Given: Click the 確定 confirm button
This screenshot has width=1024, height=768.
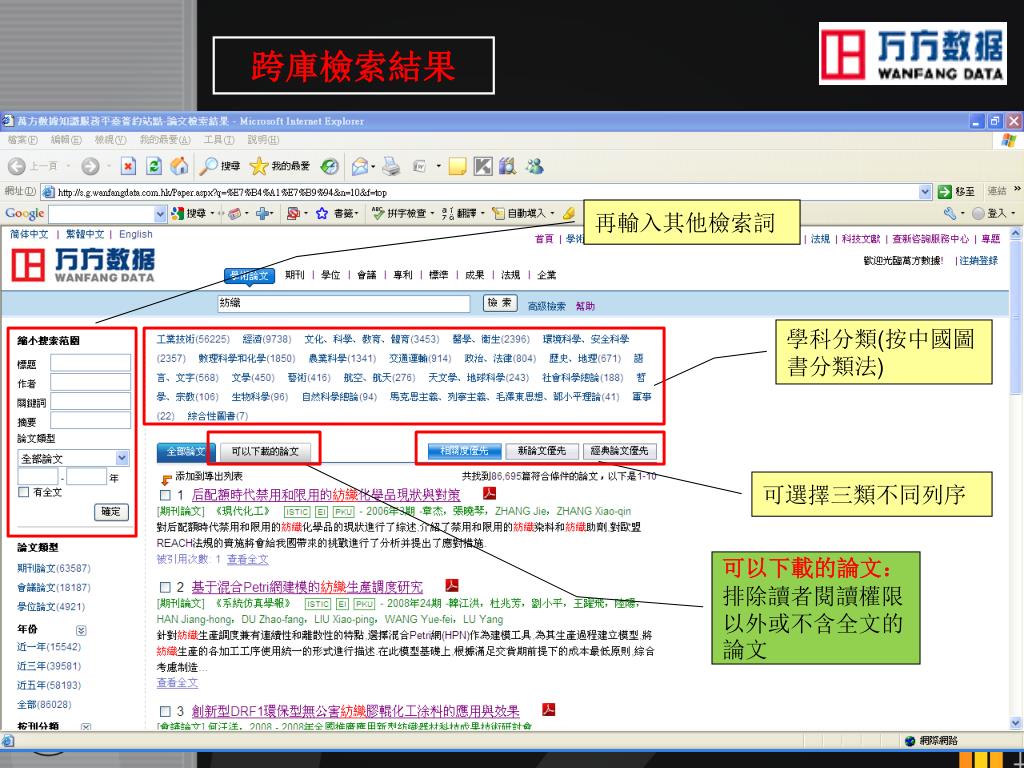Looking at the screenshot, I should tap(111, 512).
